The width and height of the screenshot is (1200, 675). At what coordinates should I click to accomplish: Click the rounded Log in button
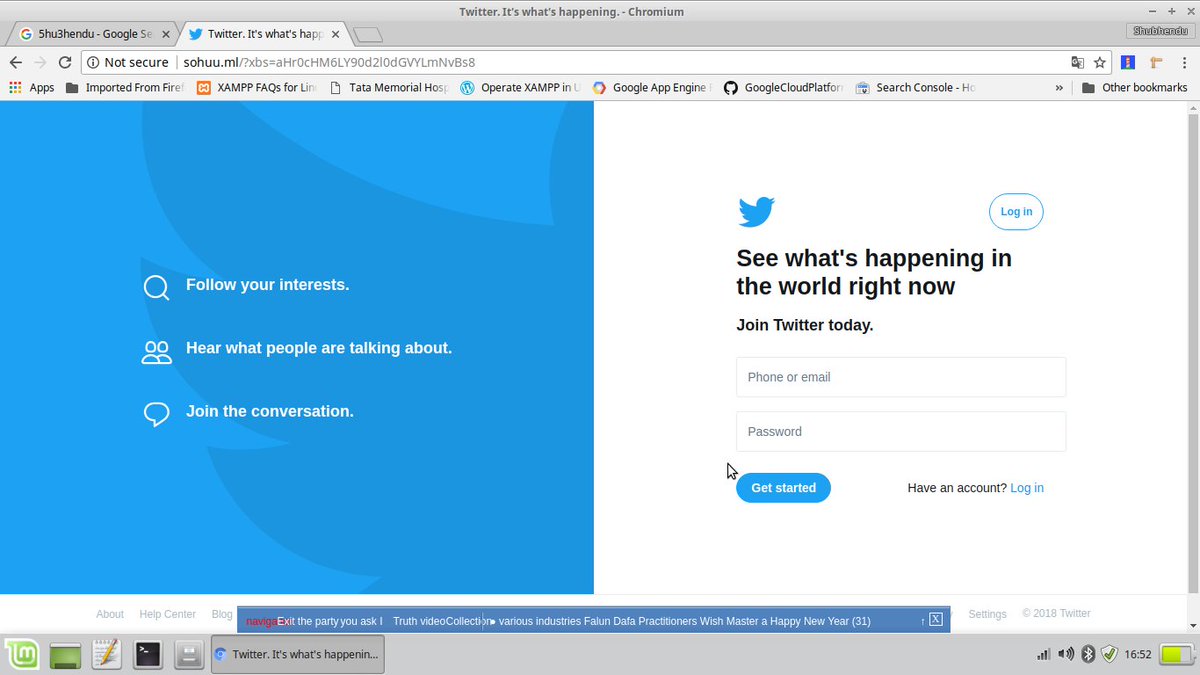point(1016,212)
